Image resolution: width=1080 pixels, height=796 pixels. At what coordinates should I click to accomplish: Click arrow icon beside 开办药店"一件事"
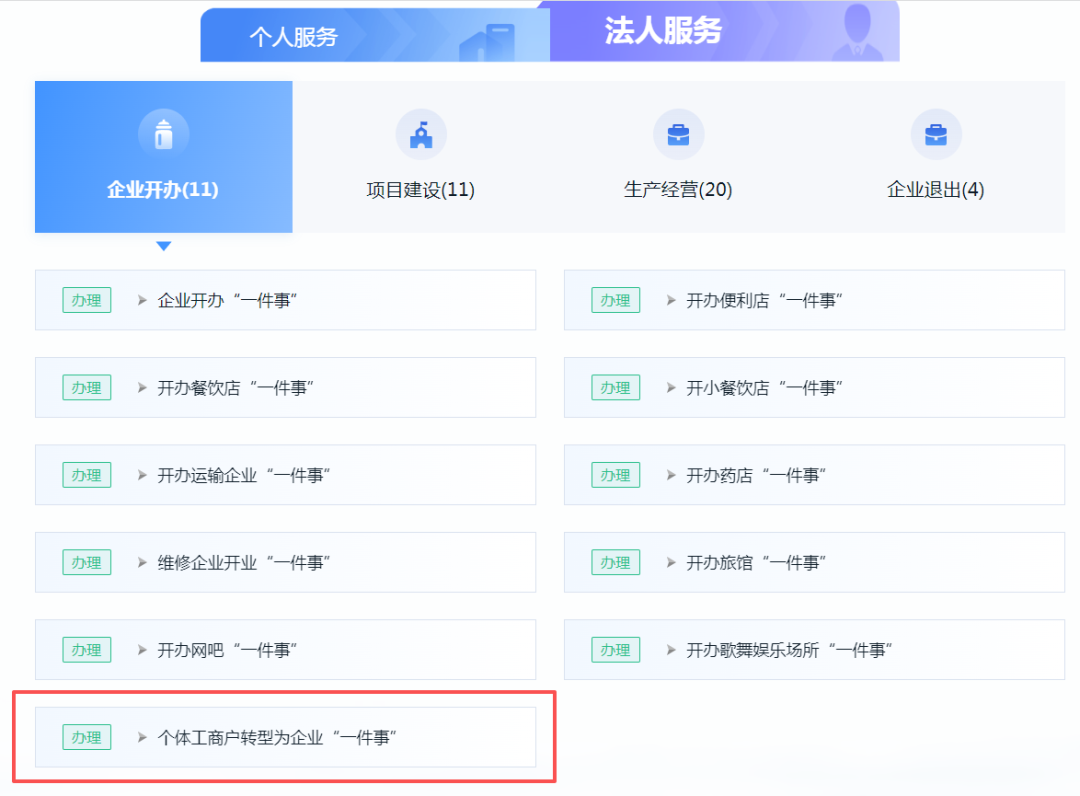pos(671,475)
